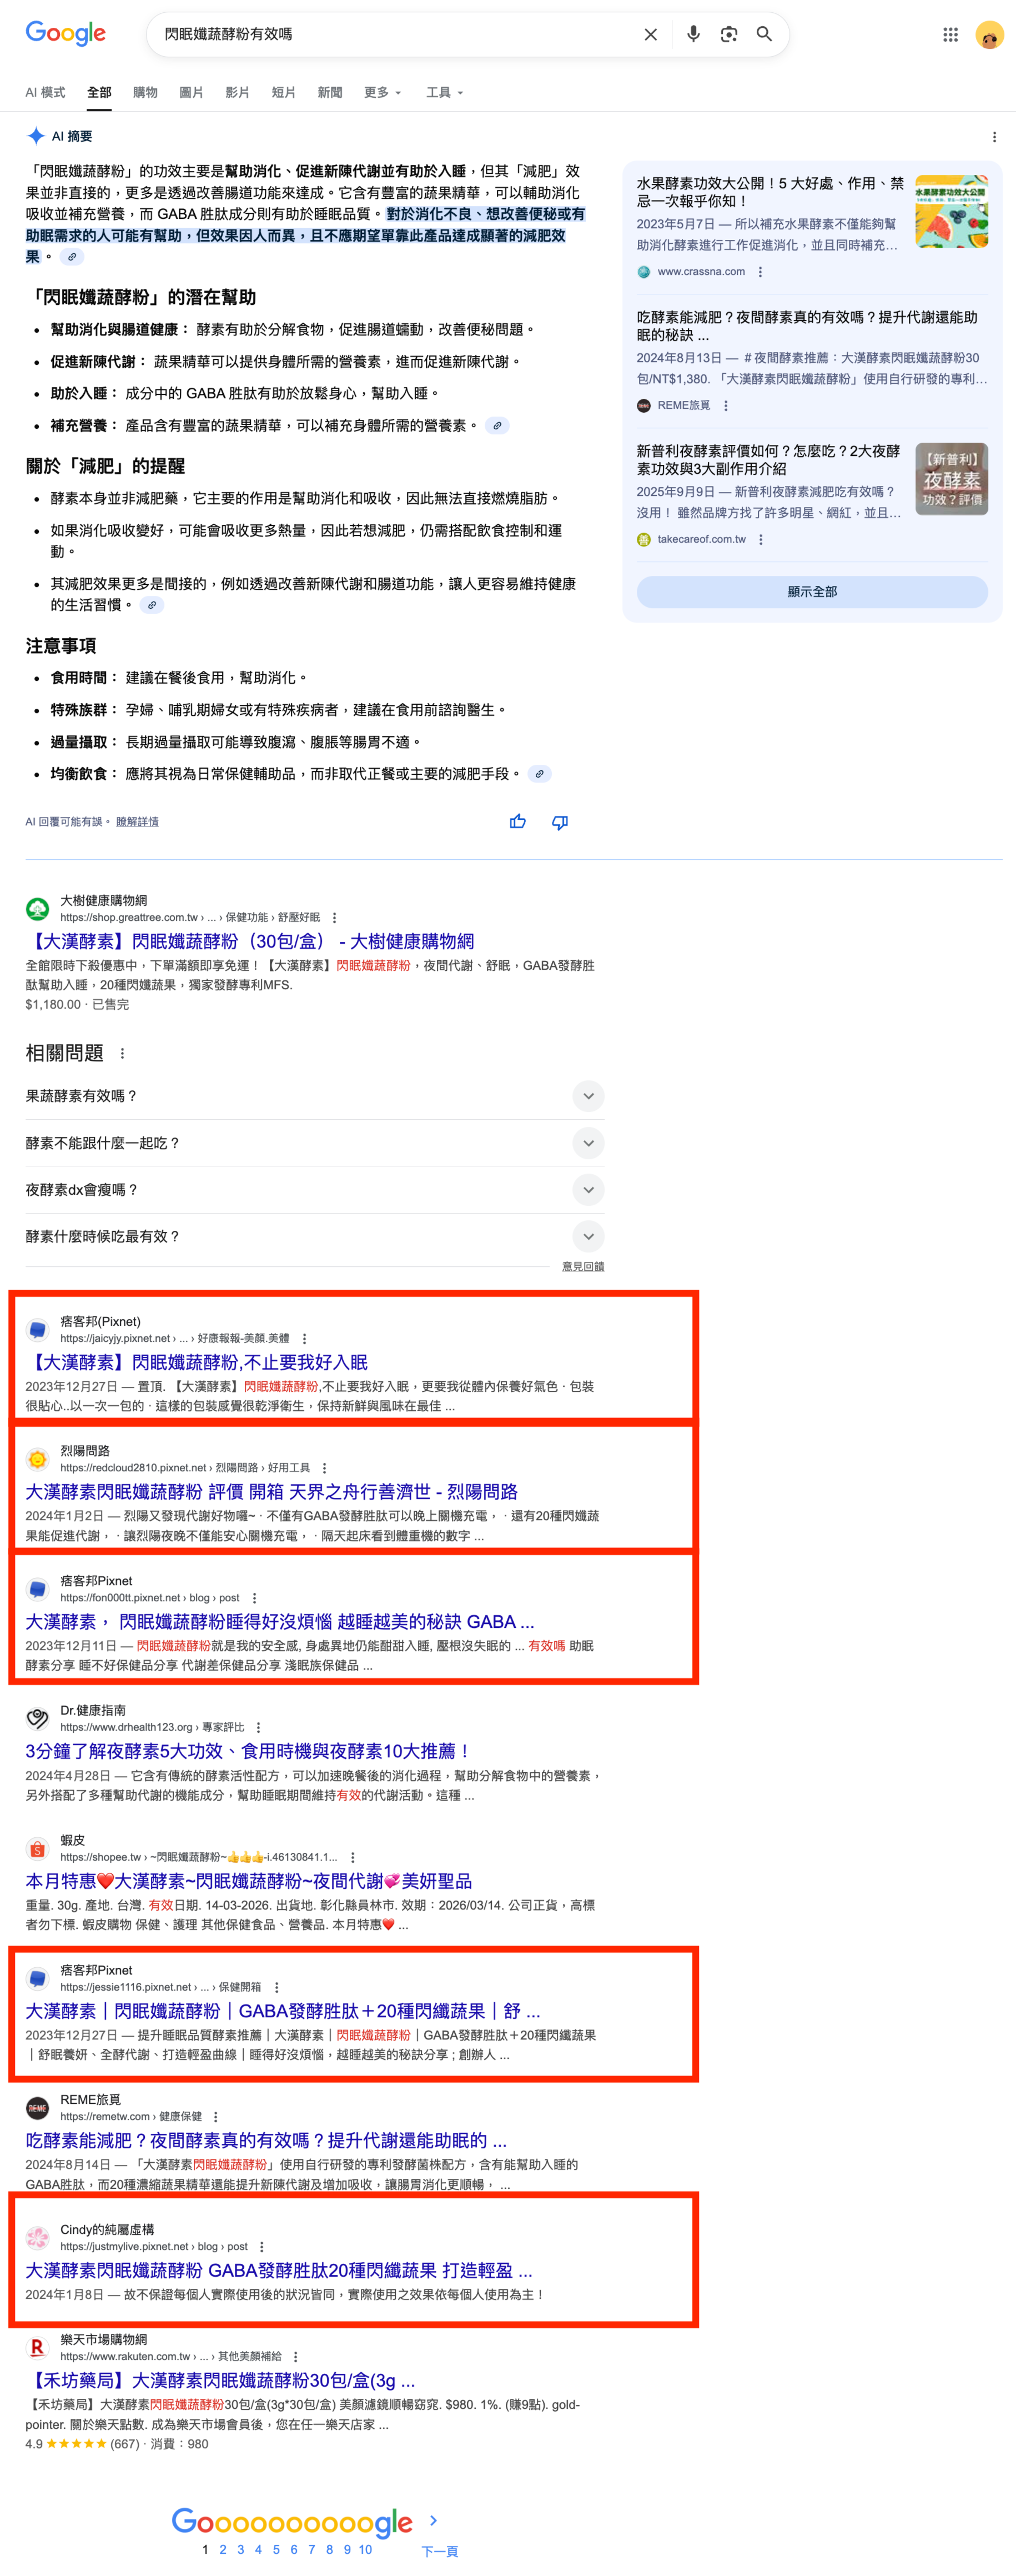1016x2576 pixels.
Task: Expand the question 夜酵素dx會瘦嗎？
Action: [x=588, y=1190]
